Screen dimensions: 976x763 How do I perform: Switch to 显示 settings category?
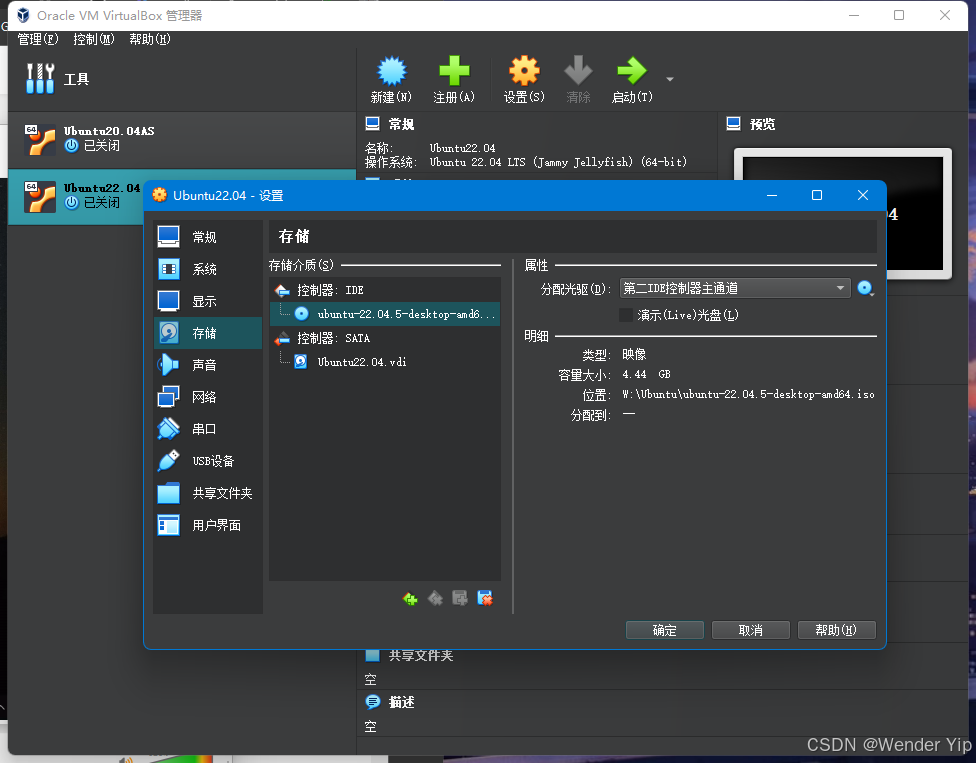click(207, 301)
